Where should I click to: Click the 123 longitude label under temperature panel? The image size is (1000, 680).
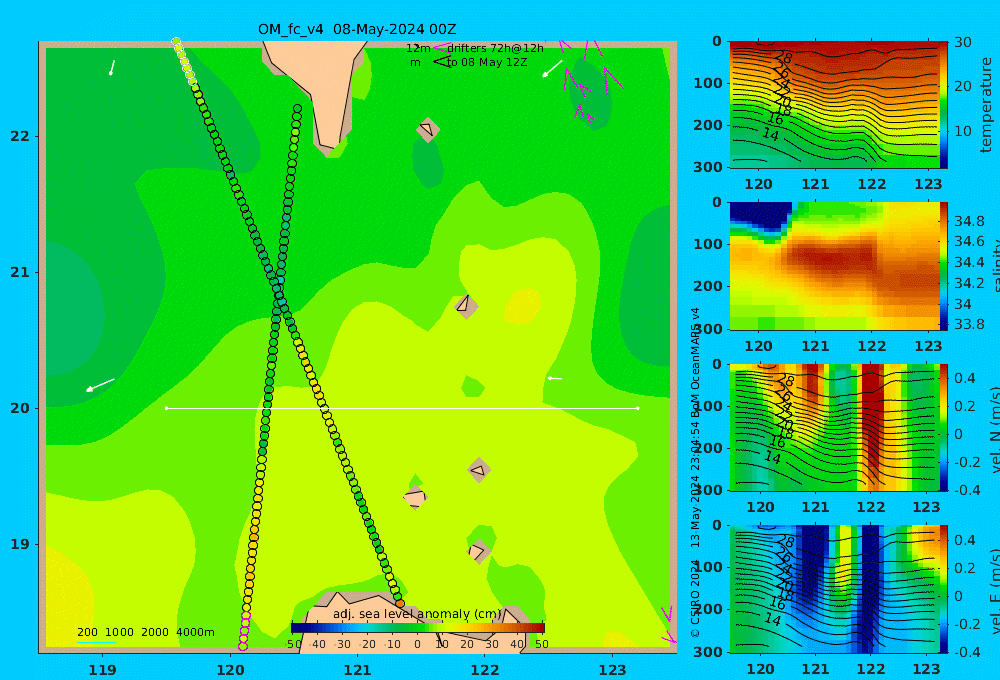tap(928, 184)
